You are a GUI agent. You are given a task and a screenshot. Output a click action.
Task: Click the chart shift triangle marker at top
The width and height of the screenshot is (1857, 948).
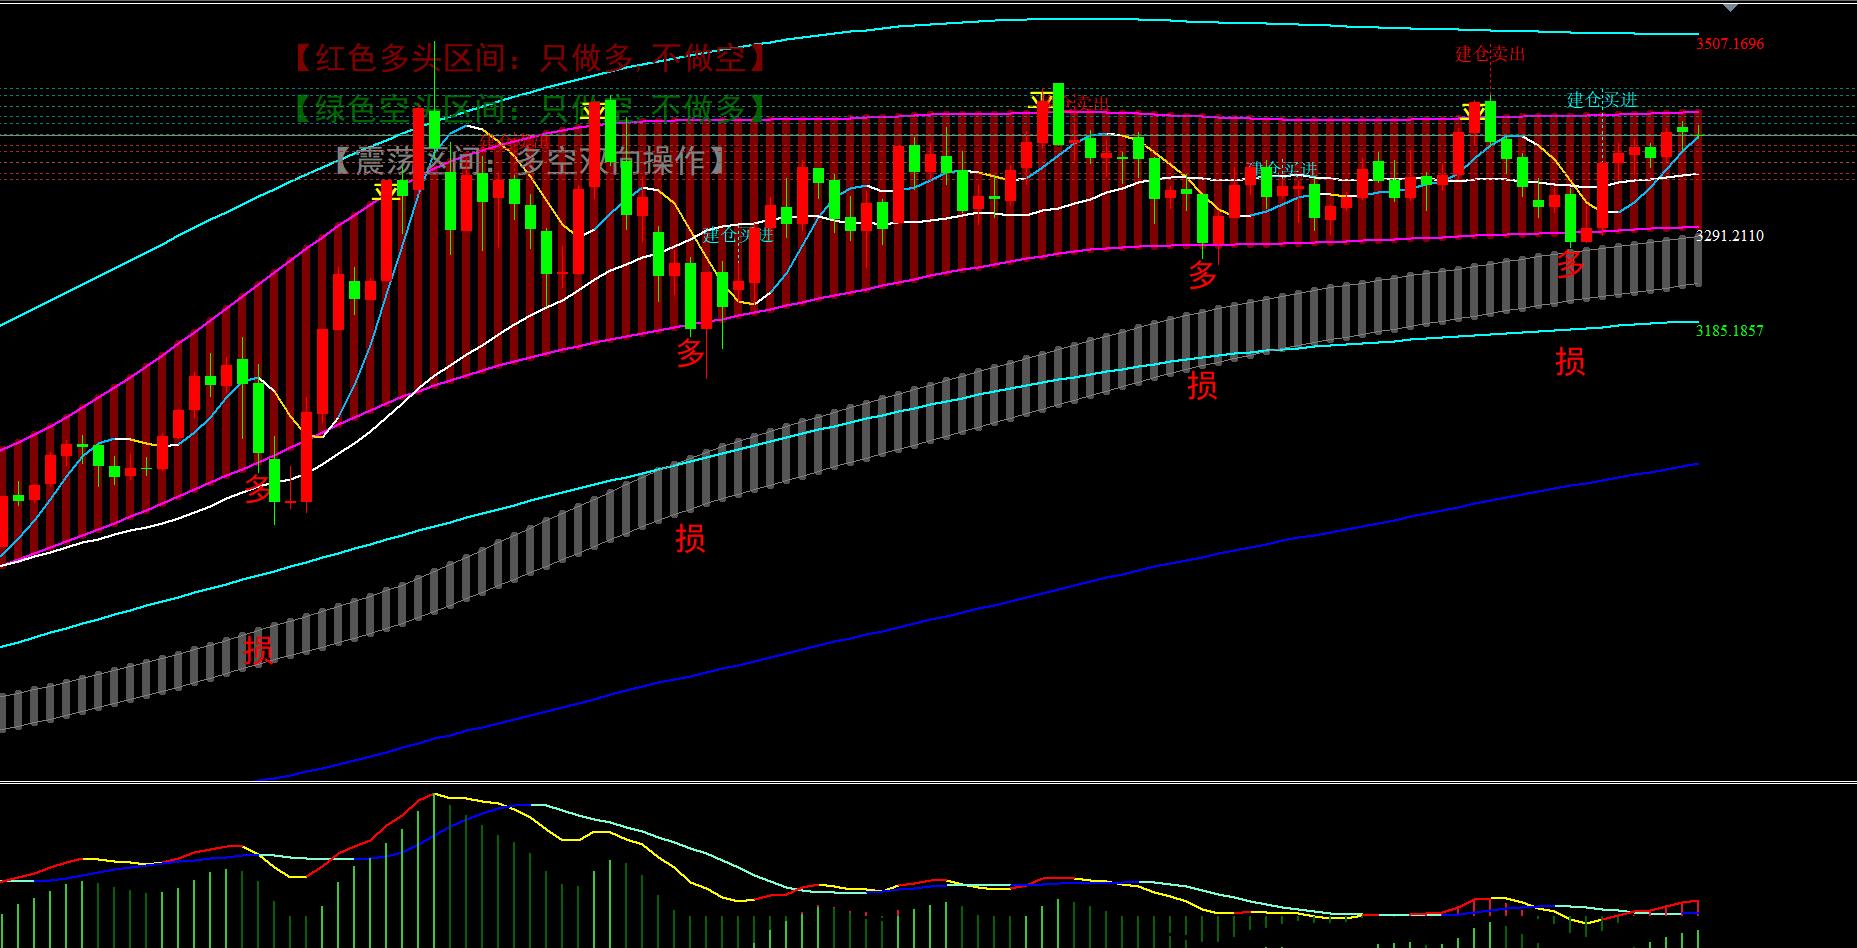coord(1730,7)
